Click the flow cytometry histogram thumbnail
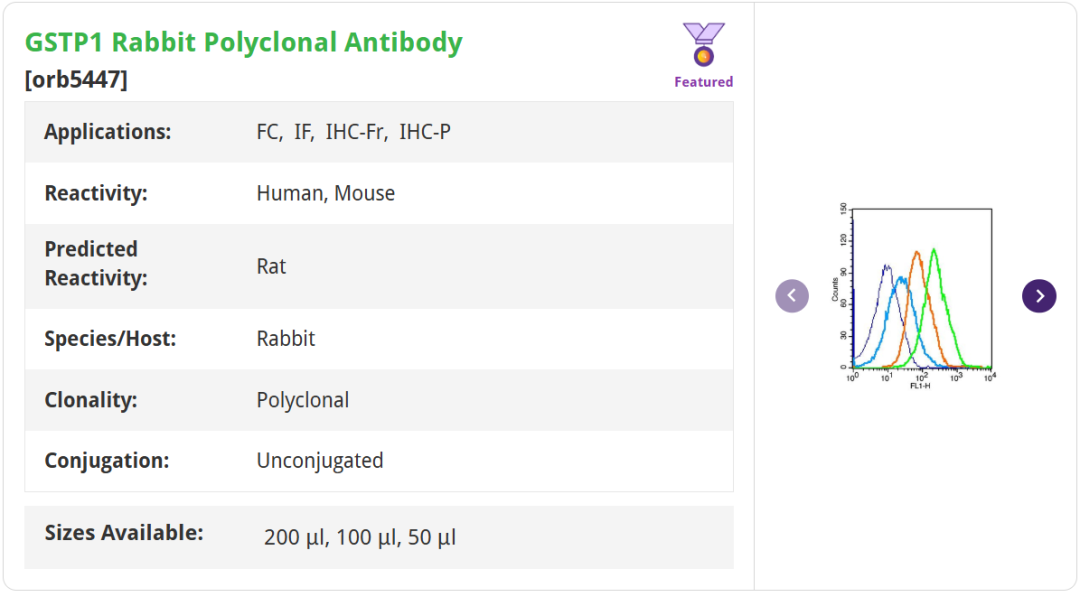 pyautogui.click(x=916, y=296)
